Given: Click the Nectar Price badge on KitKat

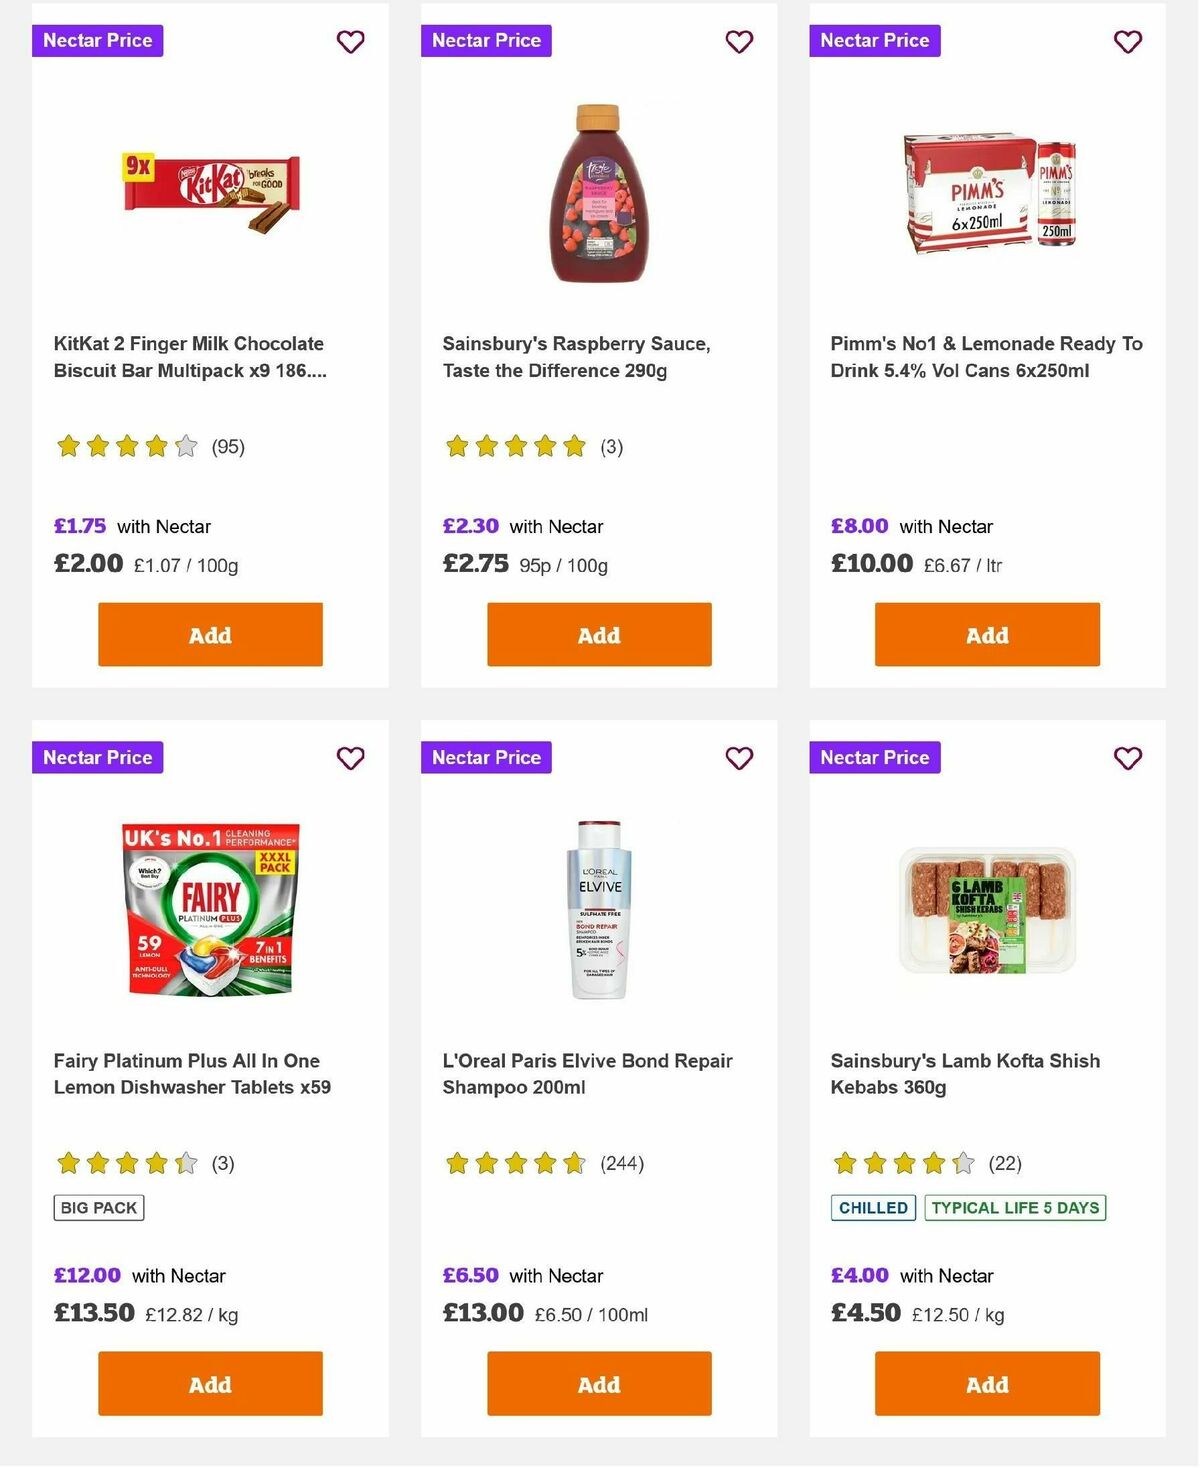Looking at the screenshot, I should tap(97, 40).
